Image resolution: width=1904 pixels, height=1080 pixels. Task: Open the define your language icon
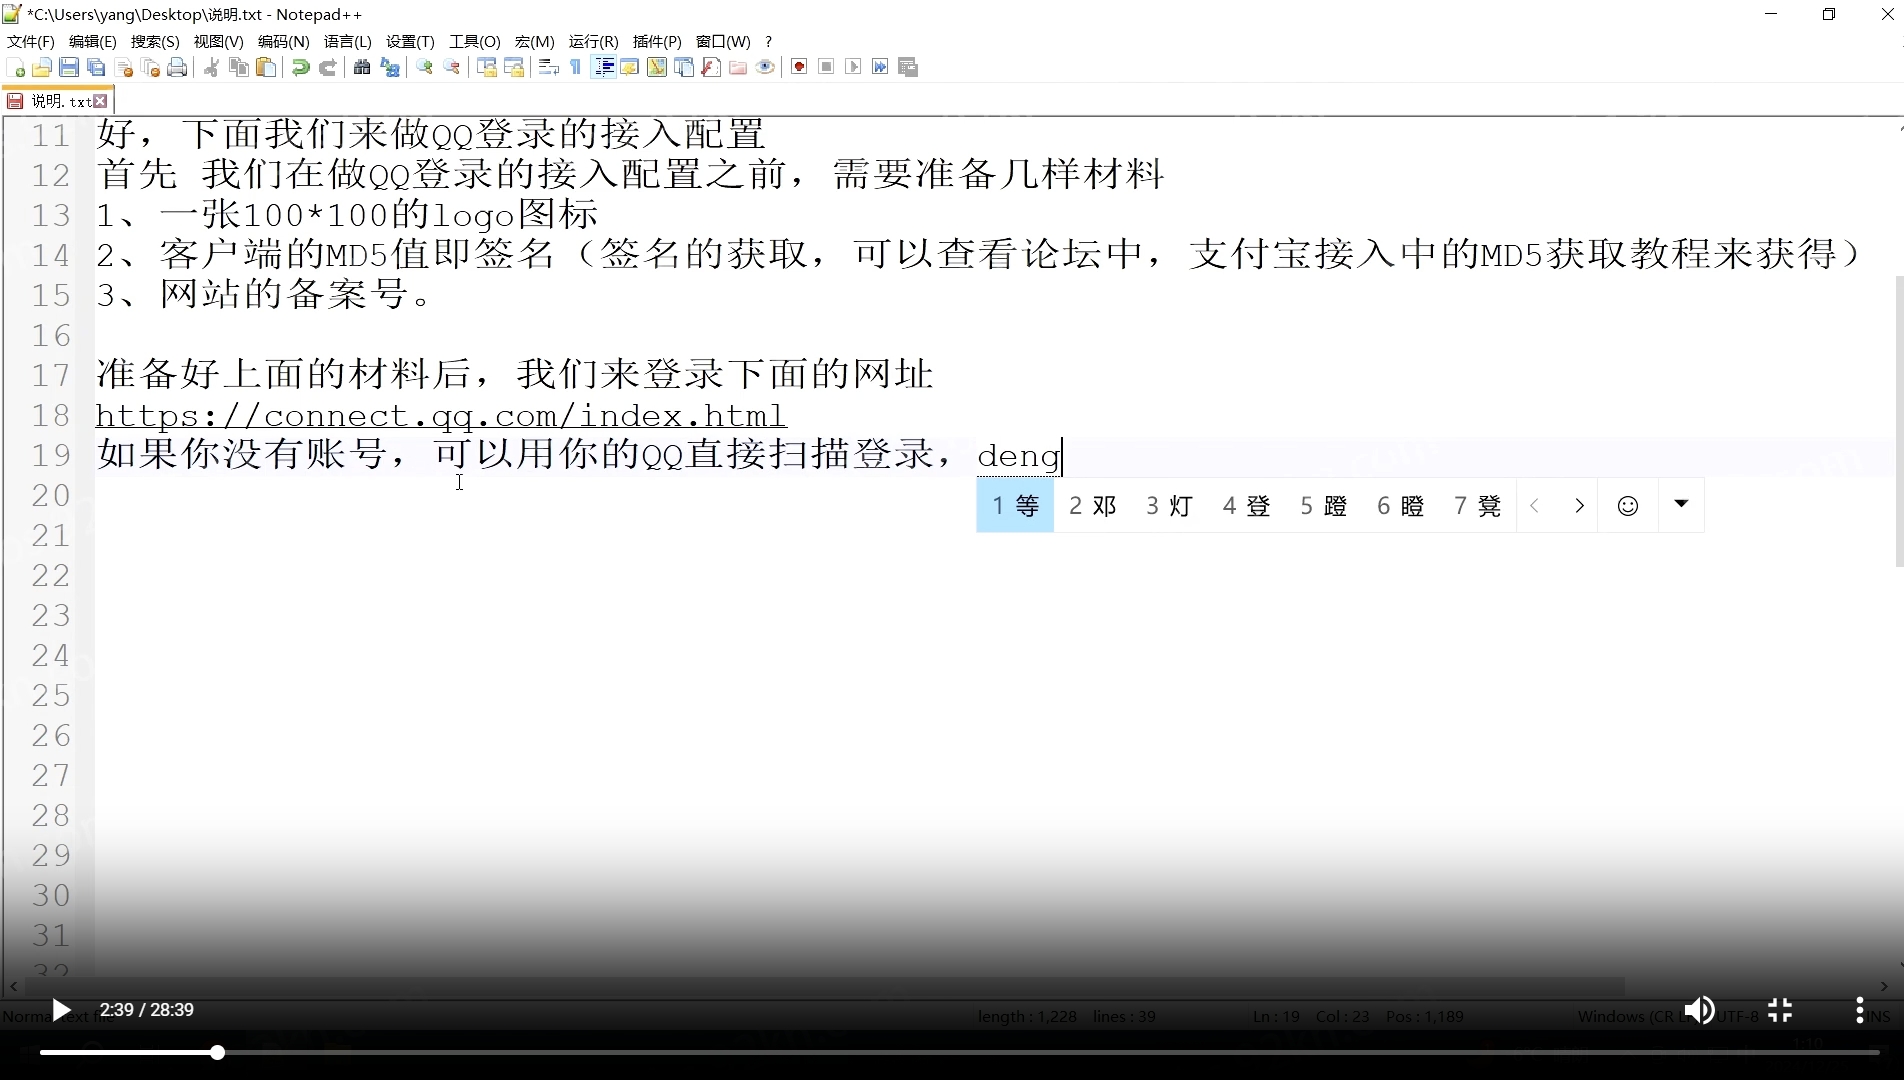(x=630, y=67)
